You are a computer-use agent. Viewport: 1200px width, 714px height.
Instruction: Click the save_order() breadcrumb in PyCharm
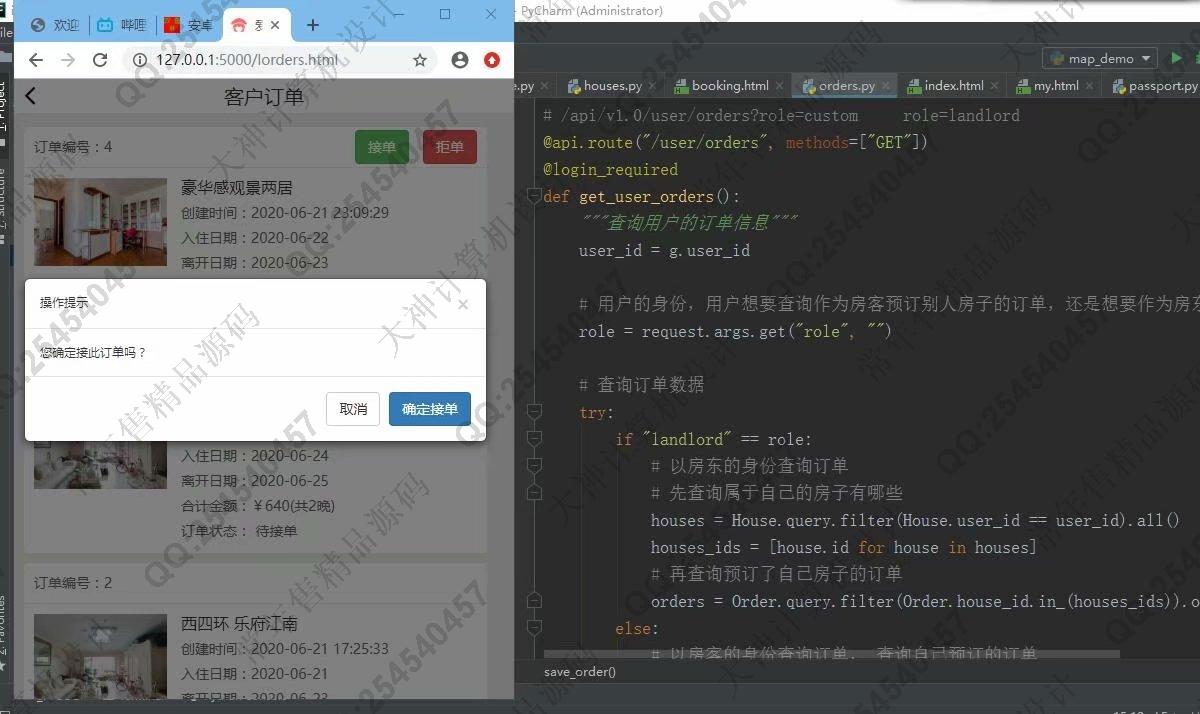tap(580, 672)
